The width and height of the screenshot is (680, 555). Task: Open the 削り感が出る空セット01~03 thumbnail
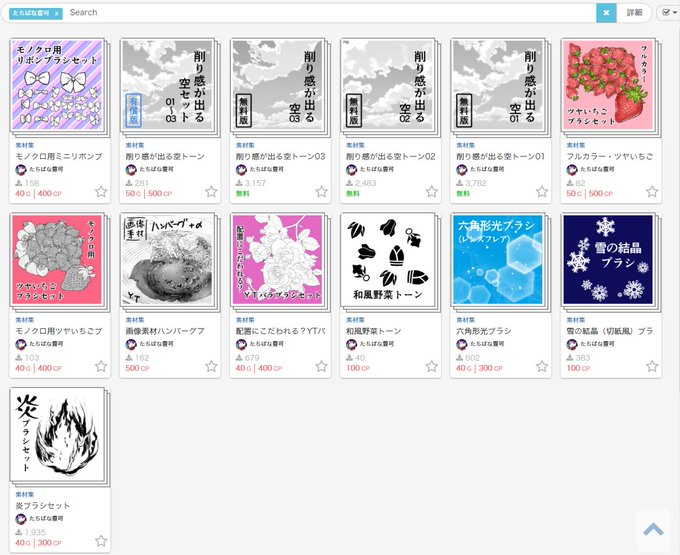coord(168,85)
